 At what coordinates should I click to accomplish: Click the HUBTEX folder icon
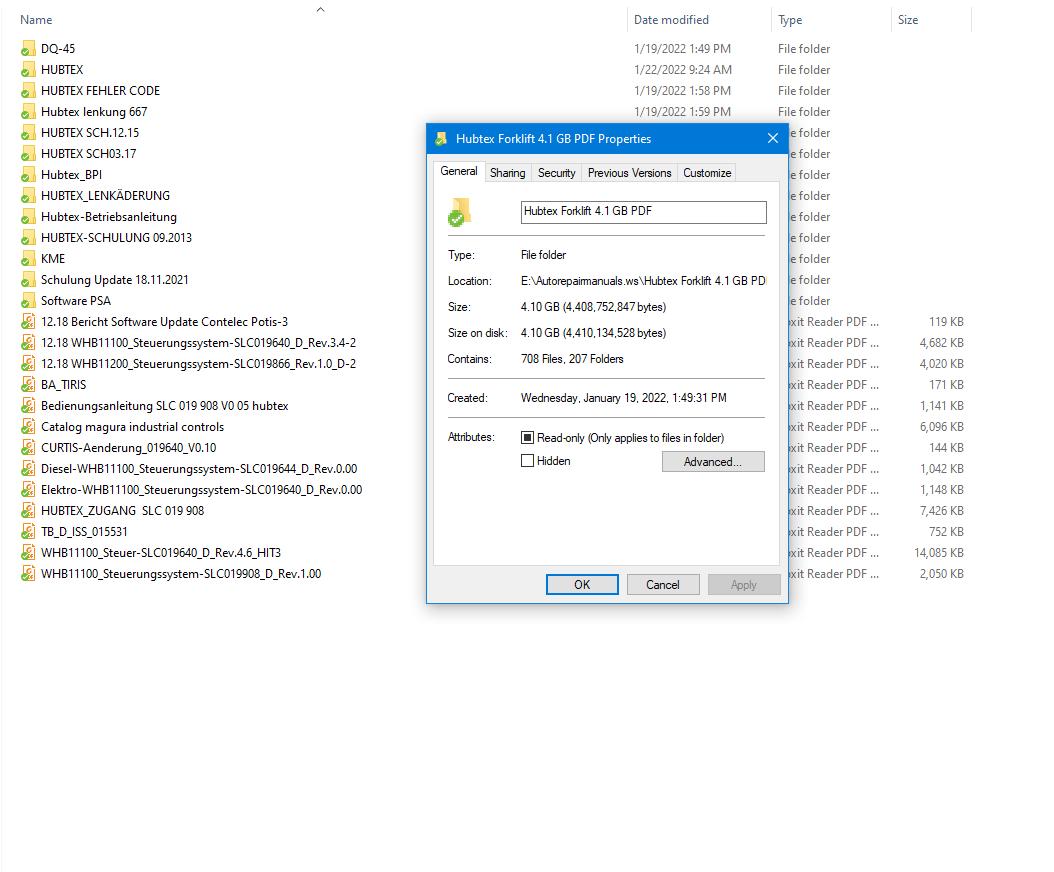tap(28, 69)
